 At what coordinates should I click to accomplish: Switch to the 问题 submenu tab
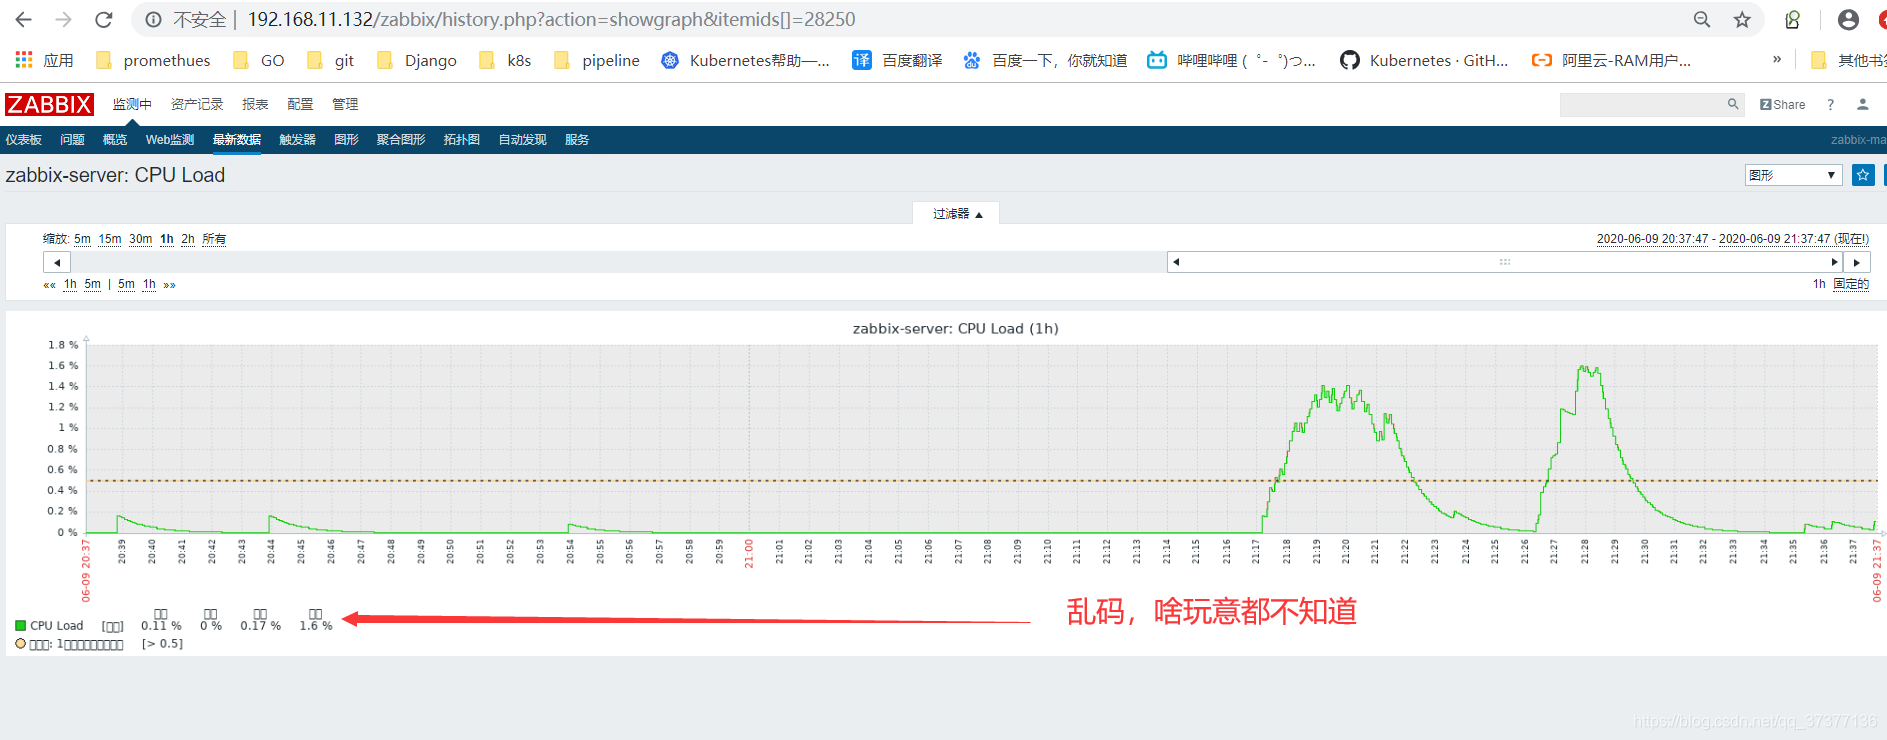[x=72, y=140]
